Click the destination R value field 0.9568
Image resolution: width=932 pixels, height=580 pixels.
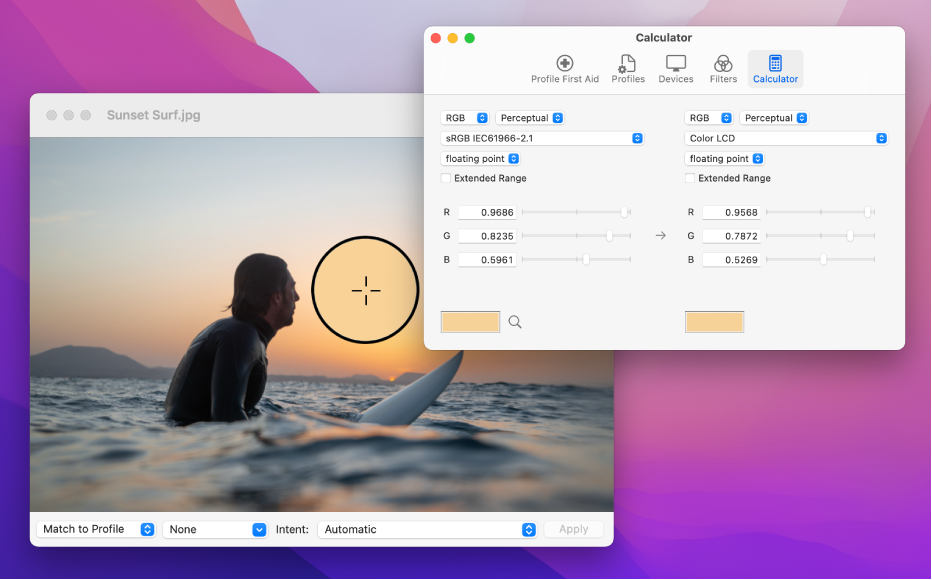click(x=731, y=212)
